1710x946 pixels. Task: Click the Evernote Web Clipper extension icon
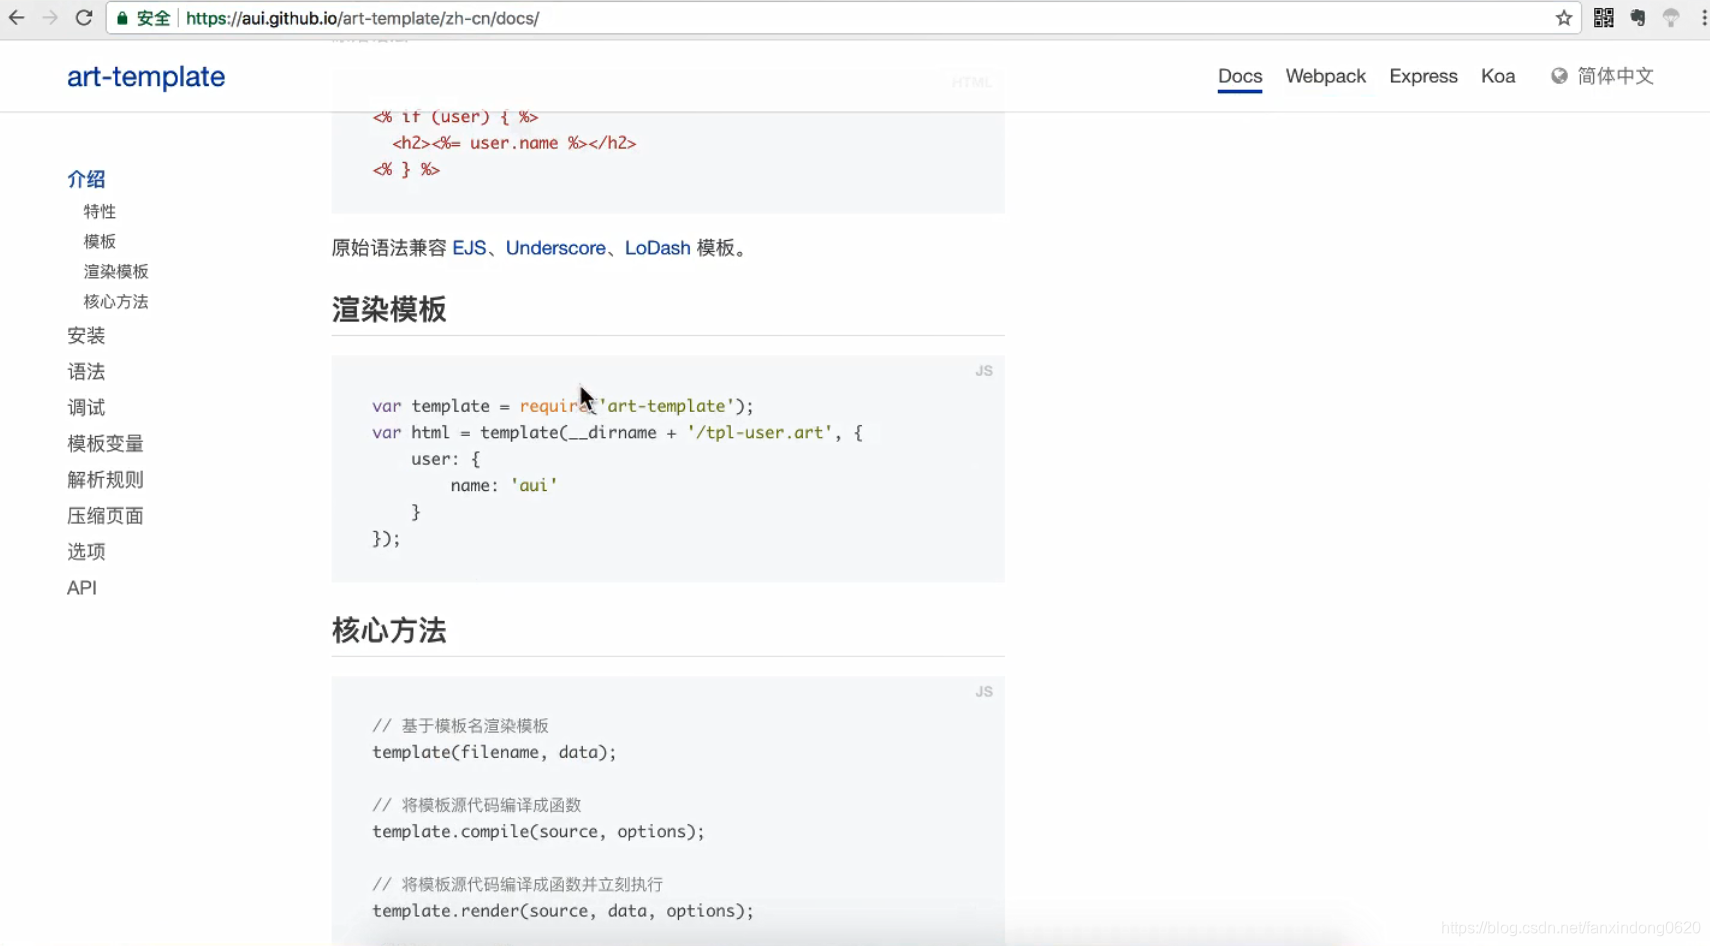click(1637, 17)
